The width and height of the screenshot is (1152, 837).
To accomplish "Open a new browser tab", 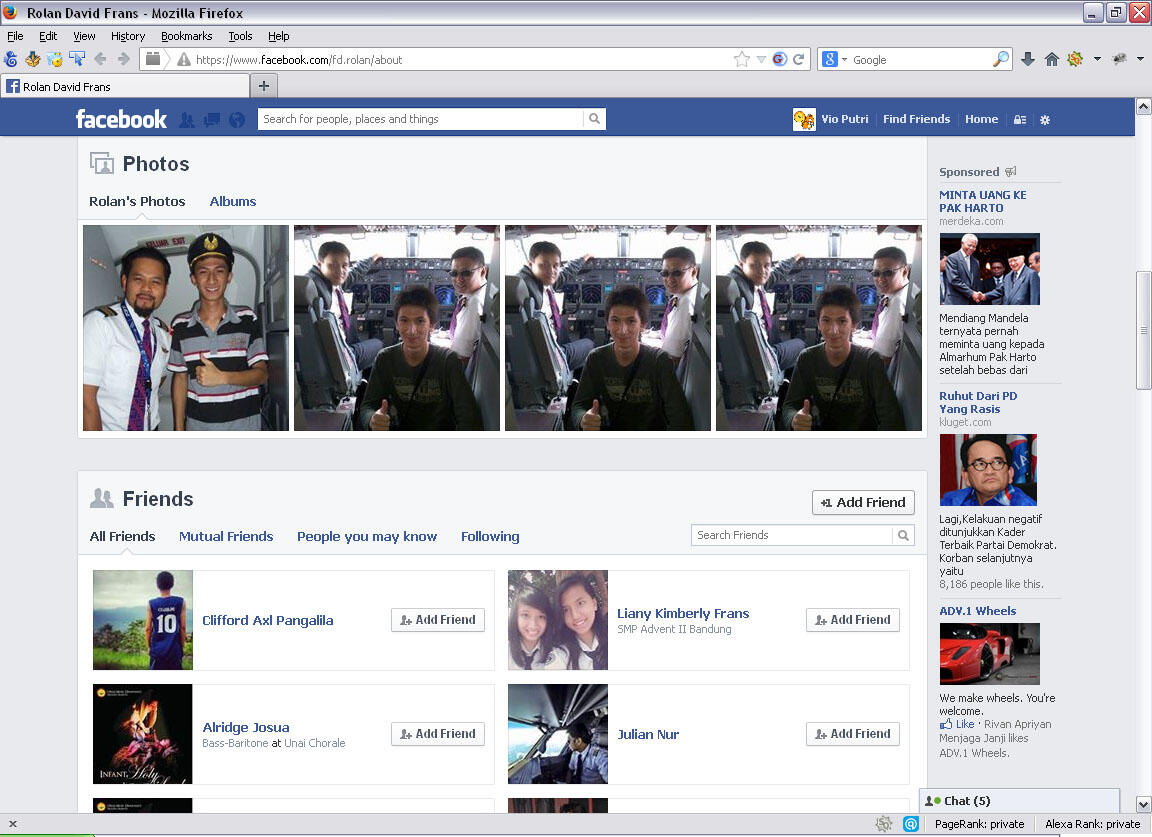I will (264, 87).
